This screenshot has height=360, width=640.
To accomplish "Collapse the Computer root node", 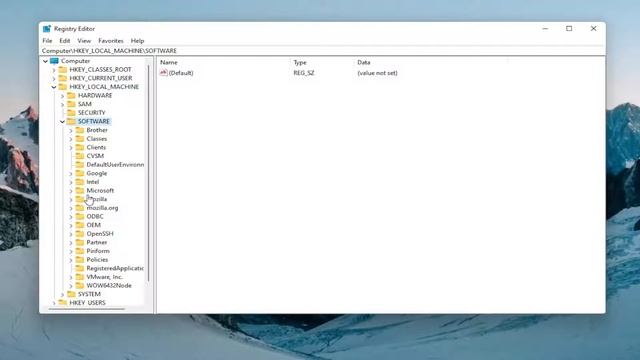I will click(45, 61).
